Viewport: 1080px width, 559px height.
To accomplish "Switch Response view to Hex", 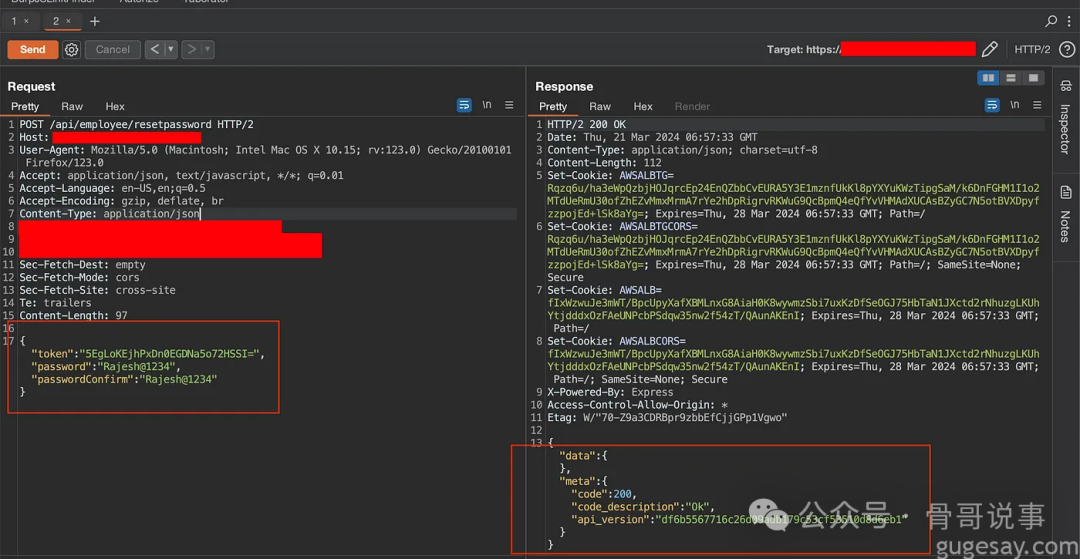I will (643, 107).
